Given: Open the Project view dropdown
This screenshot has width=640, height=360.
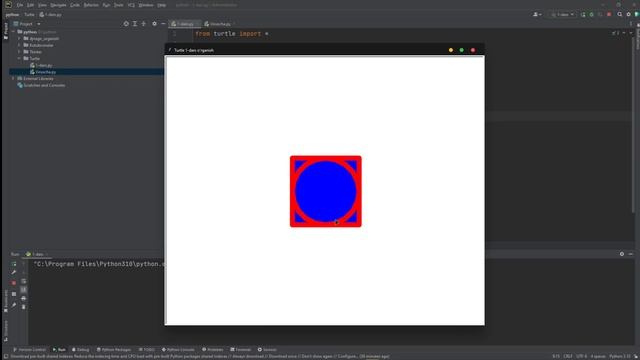Looking at the screenshot, I should (x=27, y=24).
